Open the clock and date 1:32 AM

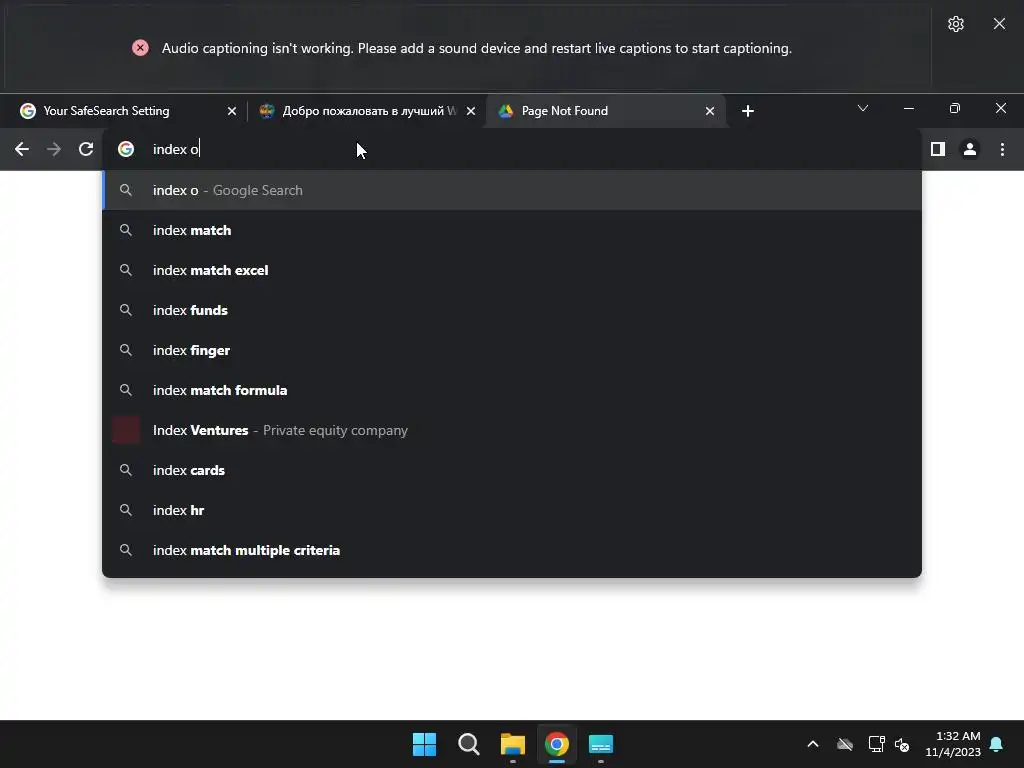click(953, 744)
